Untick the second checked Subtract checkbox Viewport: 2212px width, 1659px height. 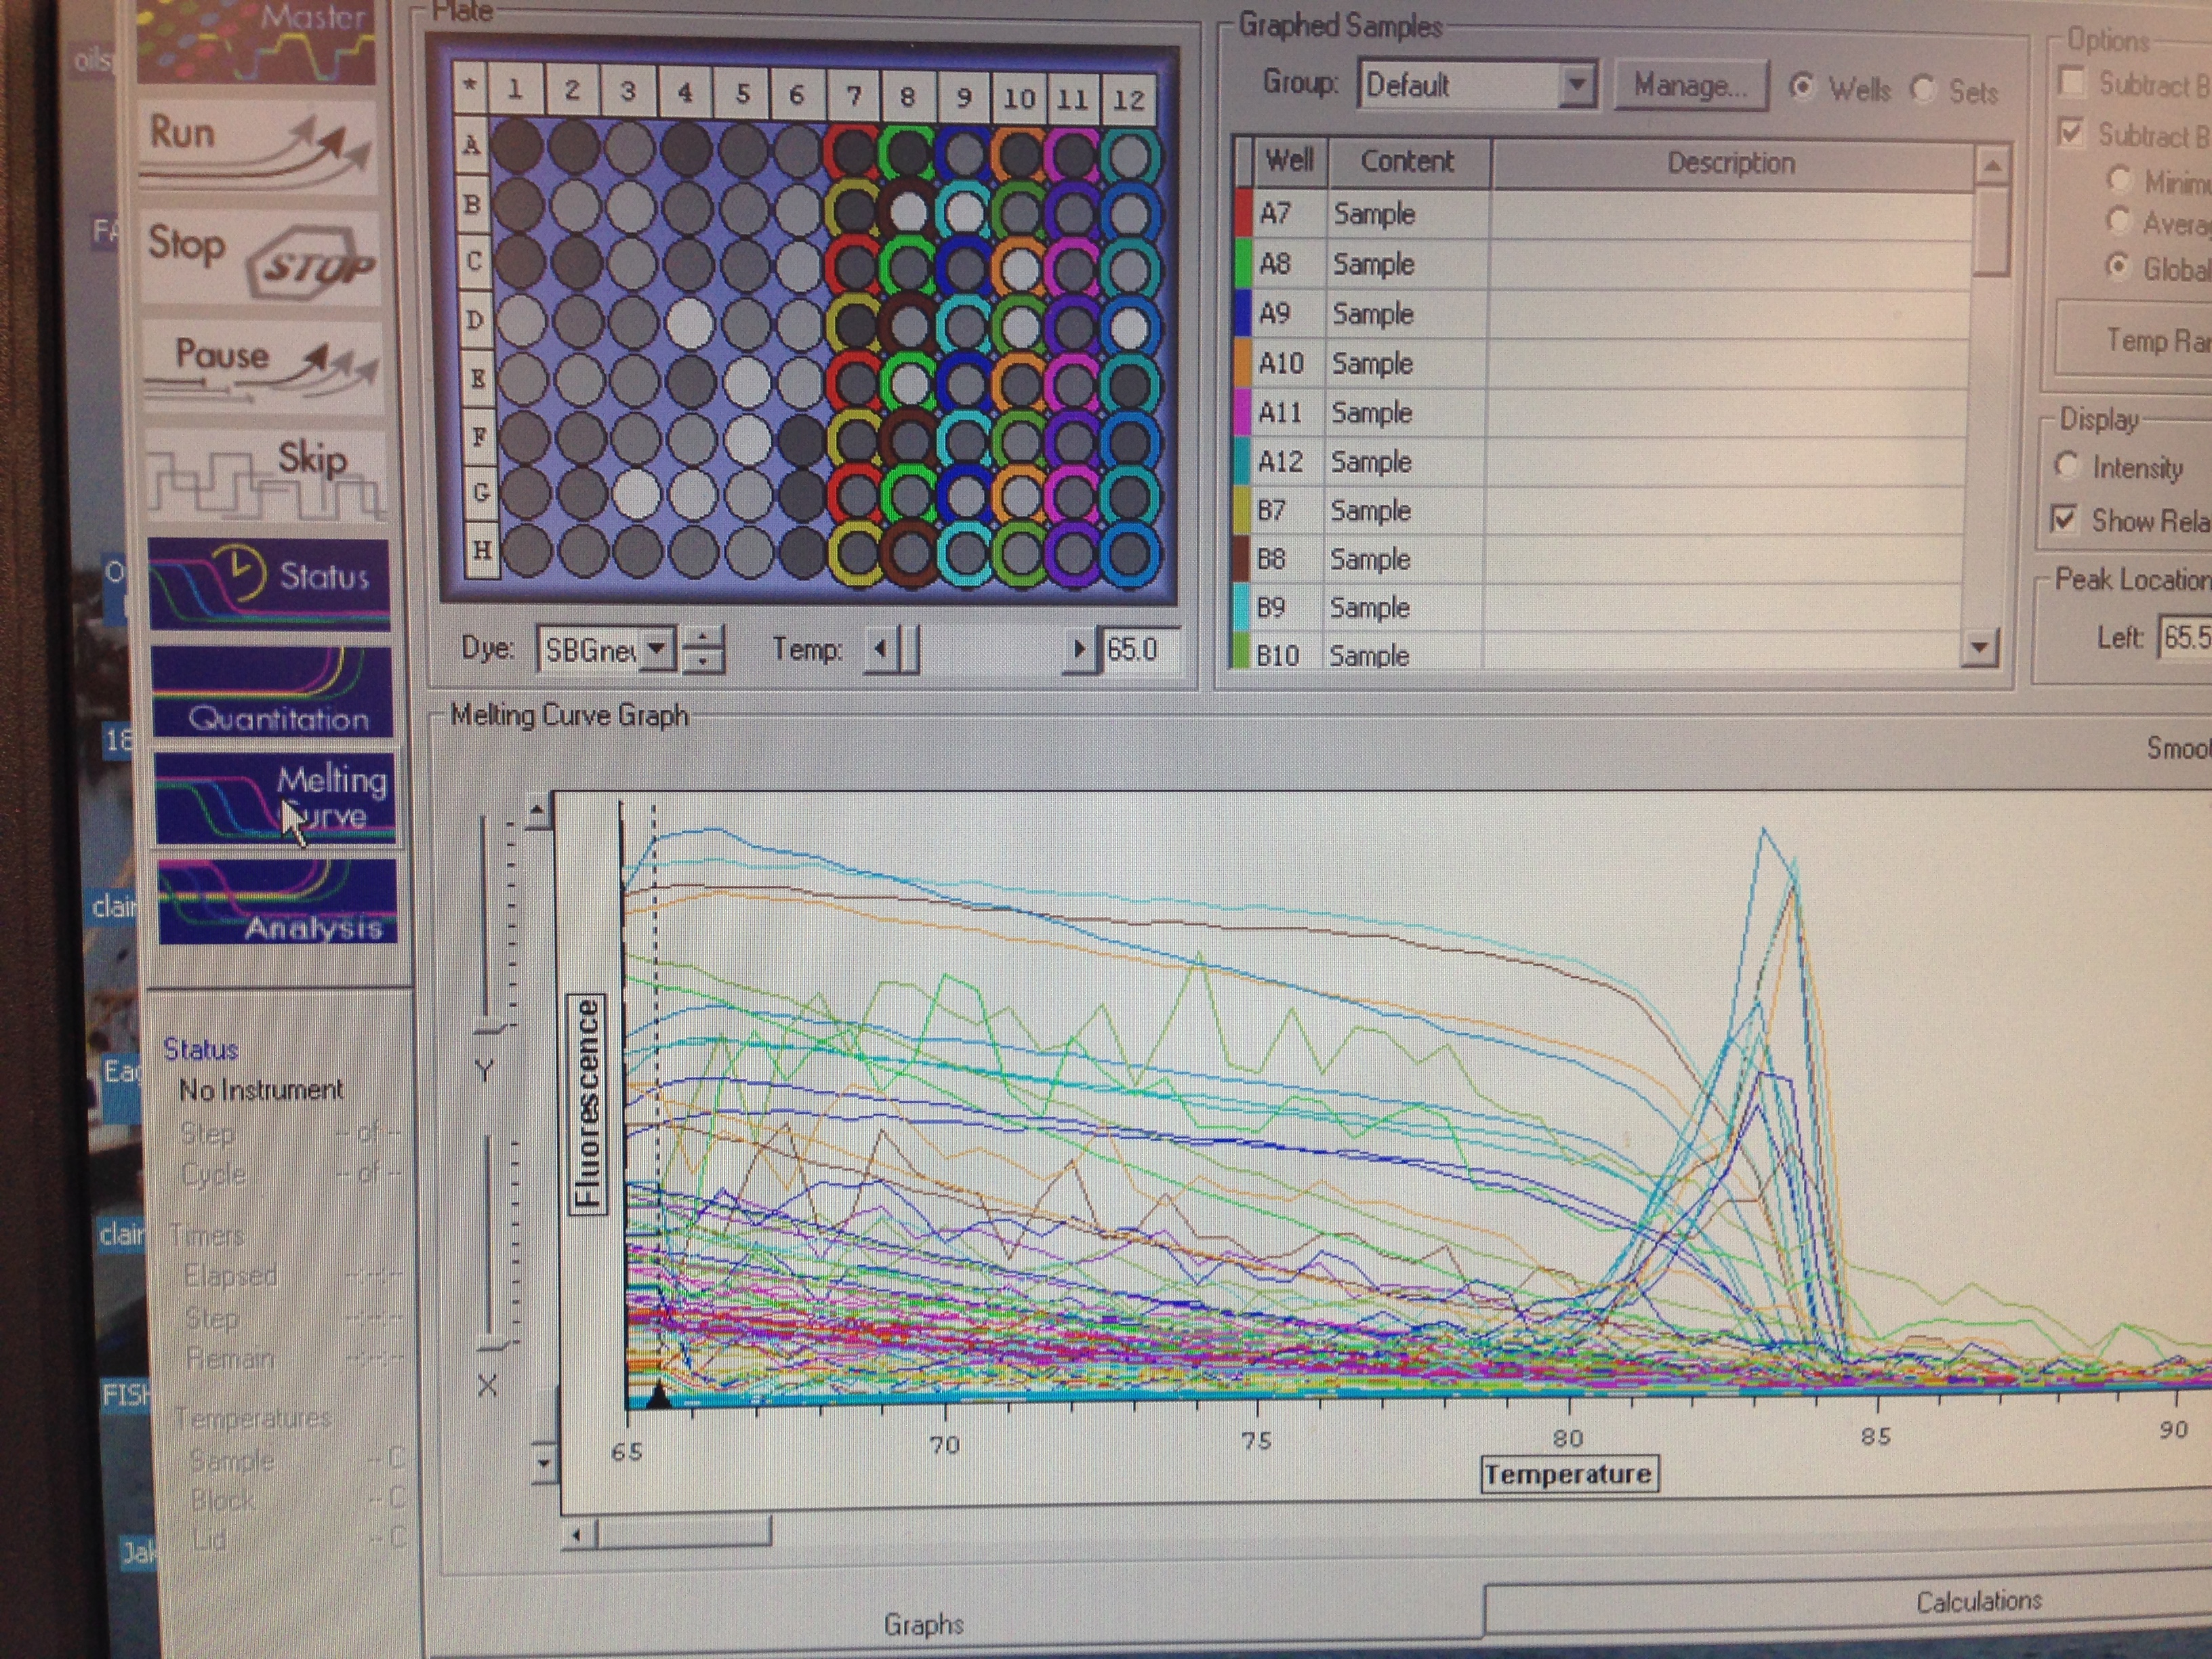click(x=2072, y=133)
